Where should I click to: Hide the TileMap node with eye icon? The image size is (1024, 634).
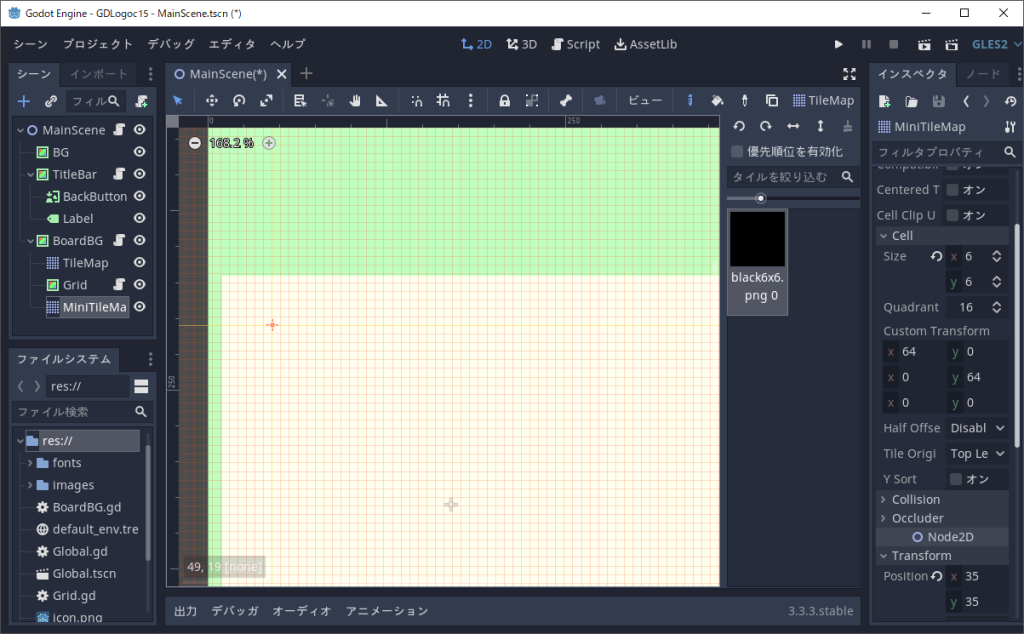pyautogui.click(x=140, y=263)
